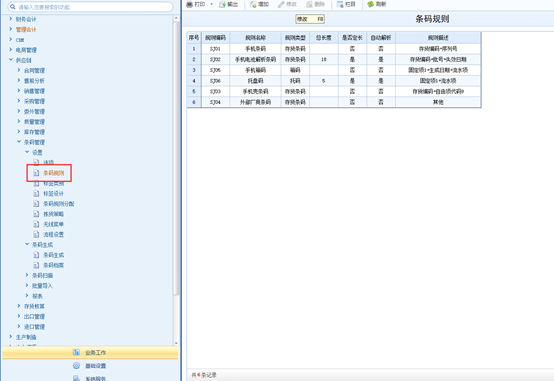Collapse the 条码生成 folder chevron
The height and width of the screenshot is (381, 554).
coord(27,244)
